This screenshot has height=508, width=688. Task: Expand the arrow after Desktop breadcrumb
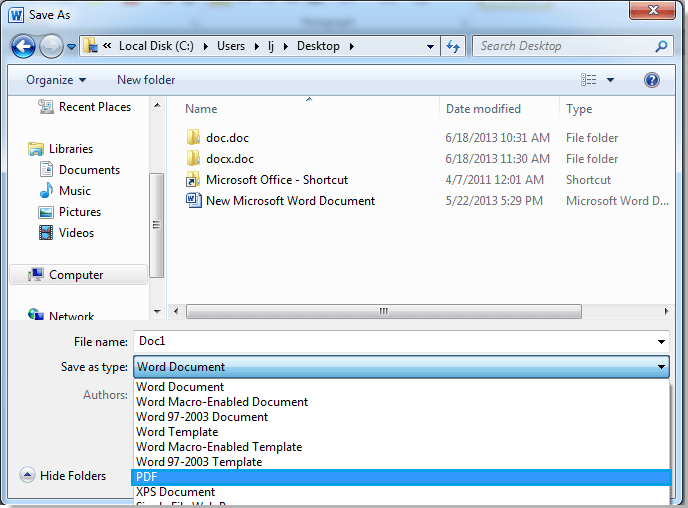click(351, 46)
